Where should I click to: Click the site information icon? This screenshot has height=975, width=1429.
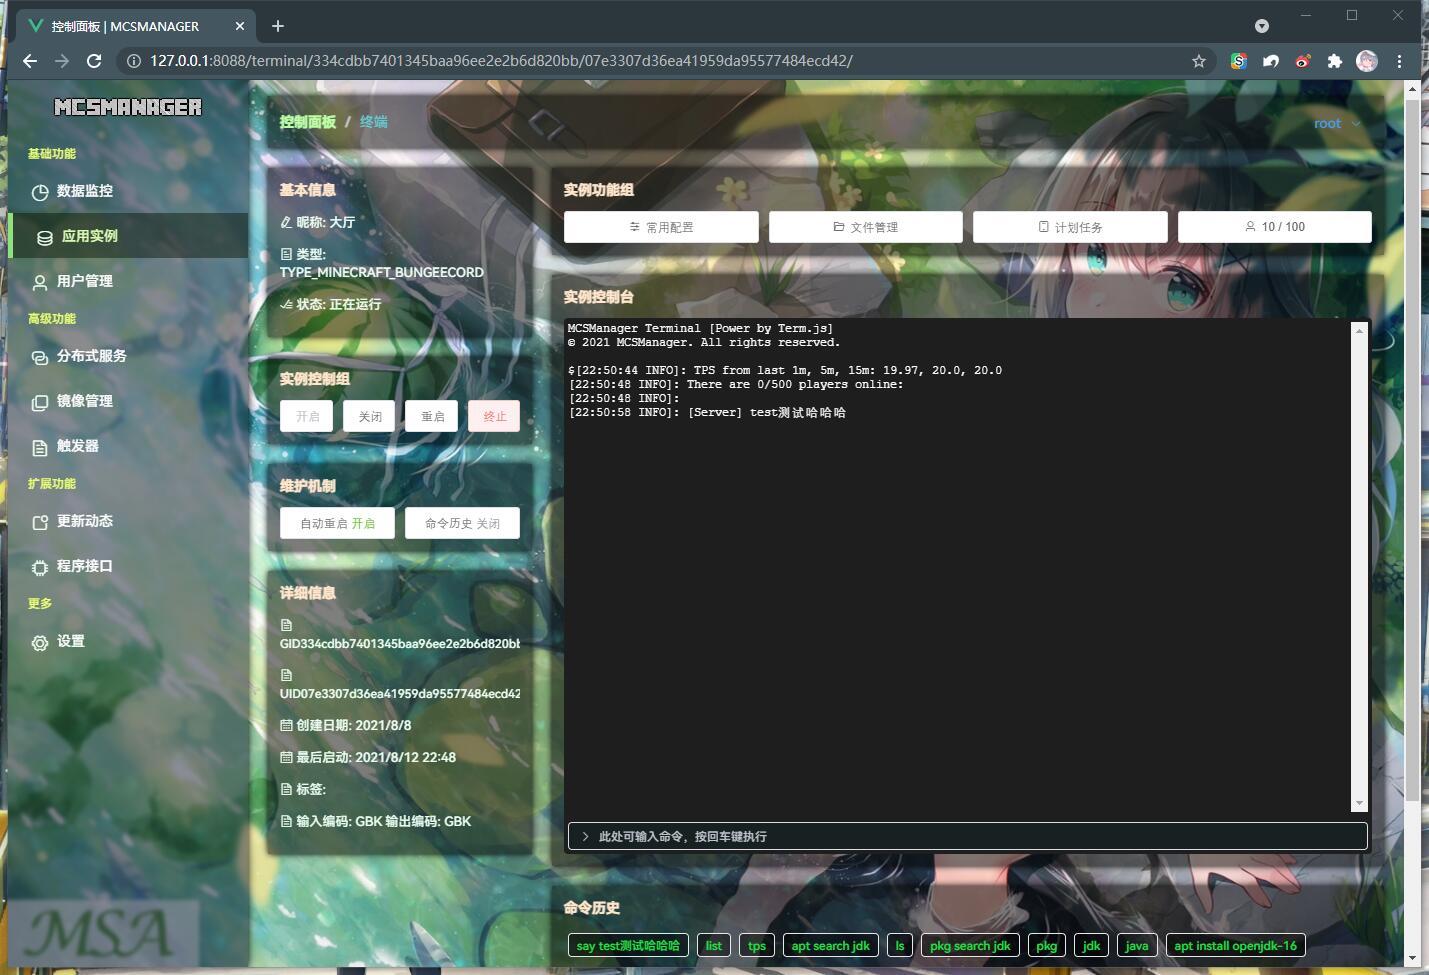(134, 61)
